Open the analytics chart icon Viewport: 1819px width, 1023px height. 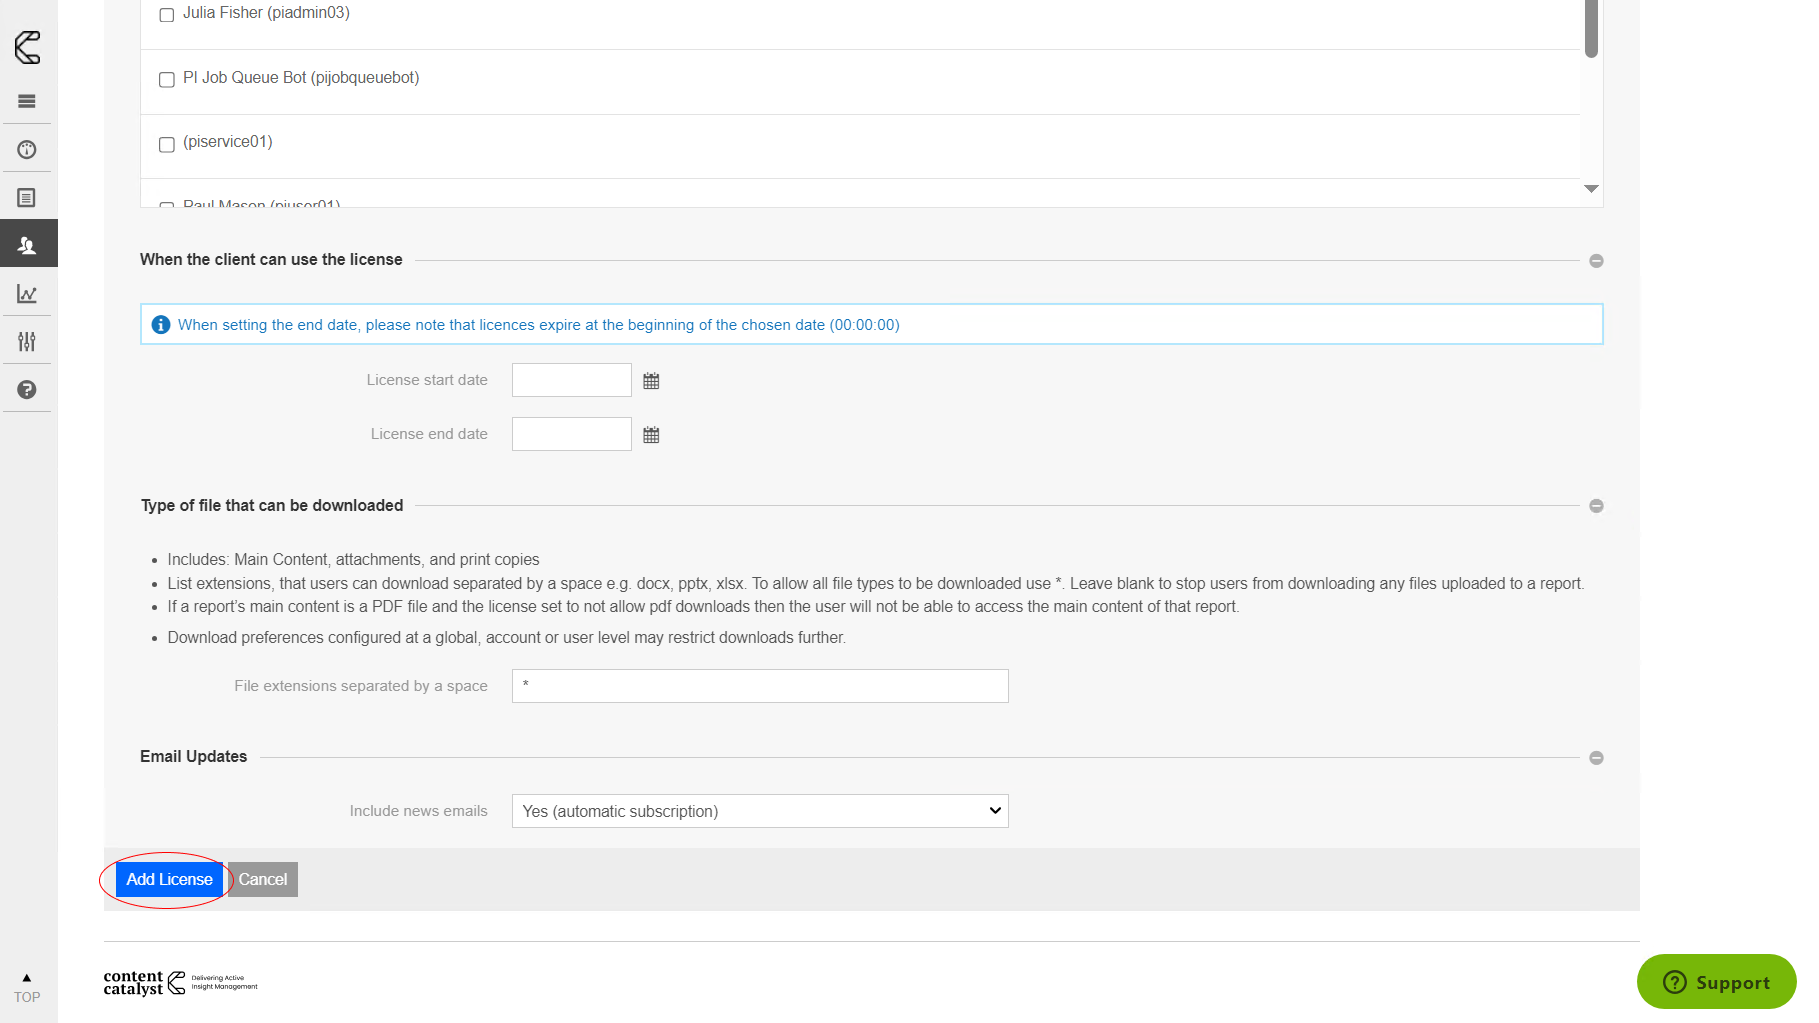(x=27, y=294)
